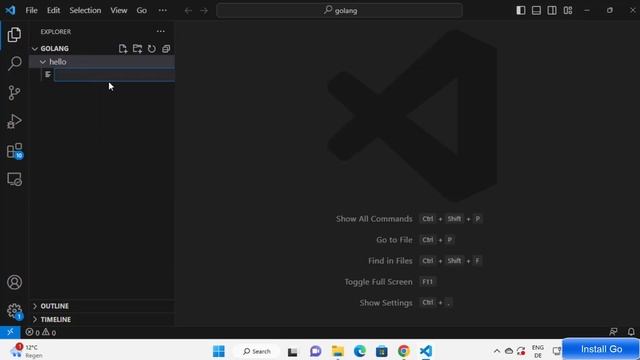Refresh the Explorer tree
The width and height of the screenshot is (640, 360).
point(151,49)
